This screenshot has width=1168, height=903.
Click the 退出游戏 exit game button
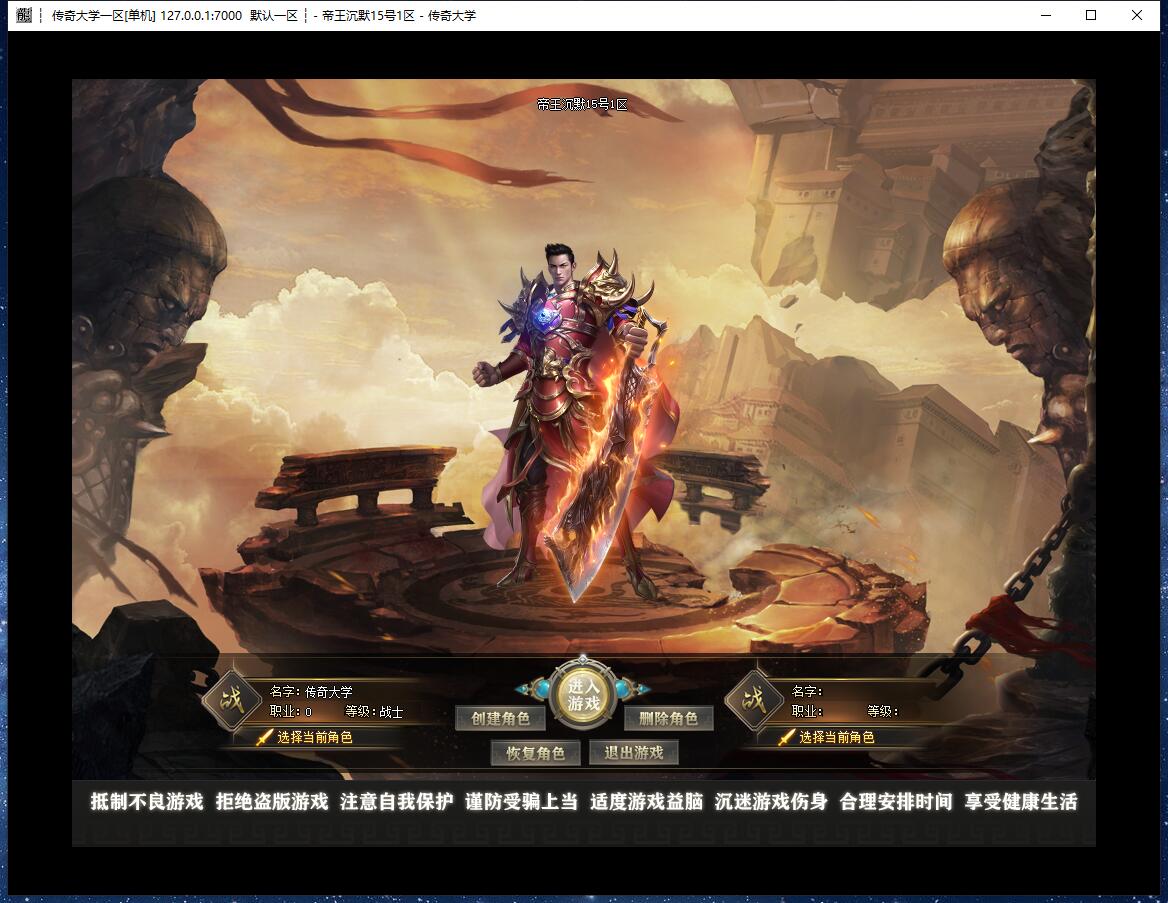pos(633,752)
